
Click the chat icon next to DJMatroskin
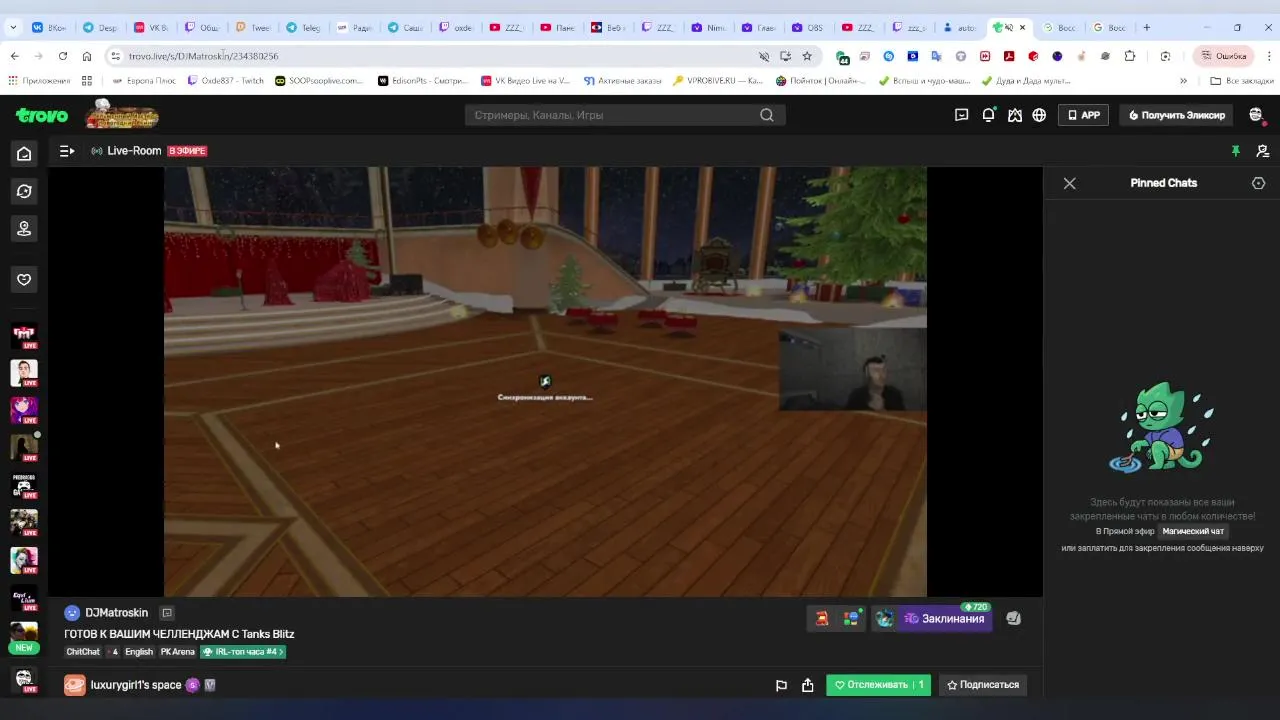(x=167, y=613)
